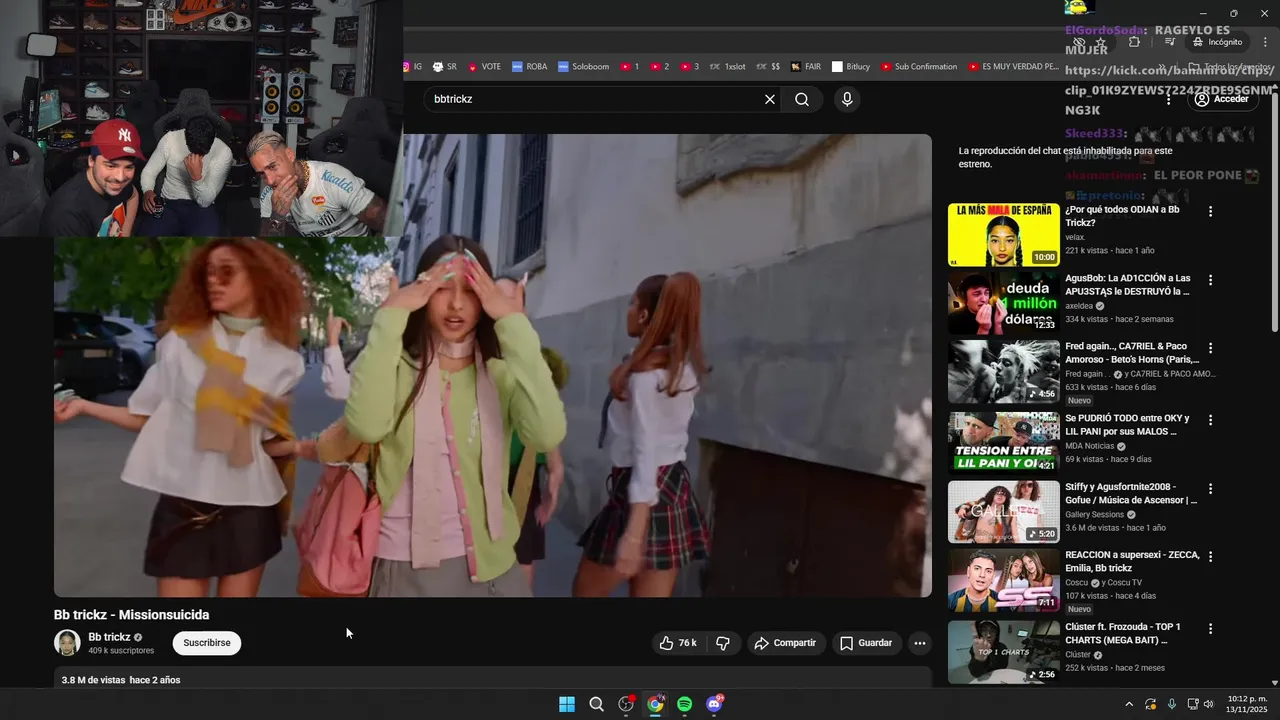1280x720 pixels.
Task: Open Chrome extensions puzzle icon
Action: click(x=1134, y=42)
